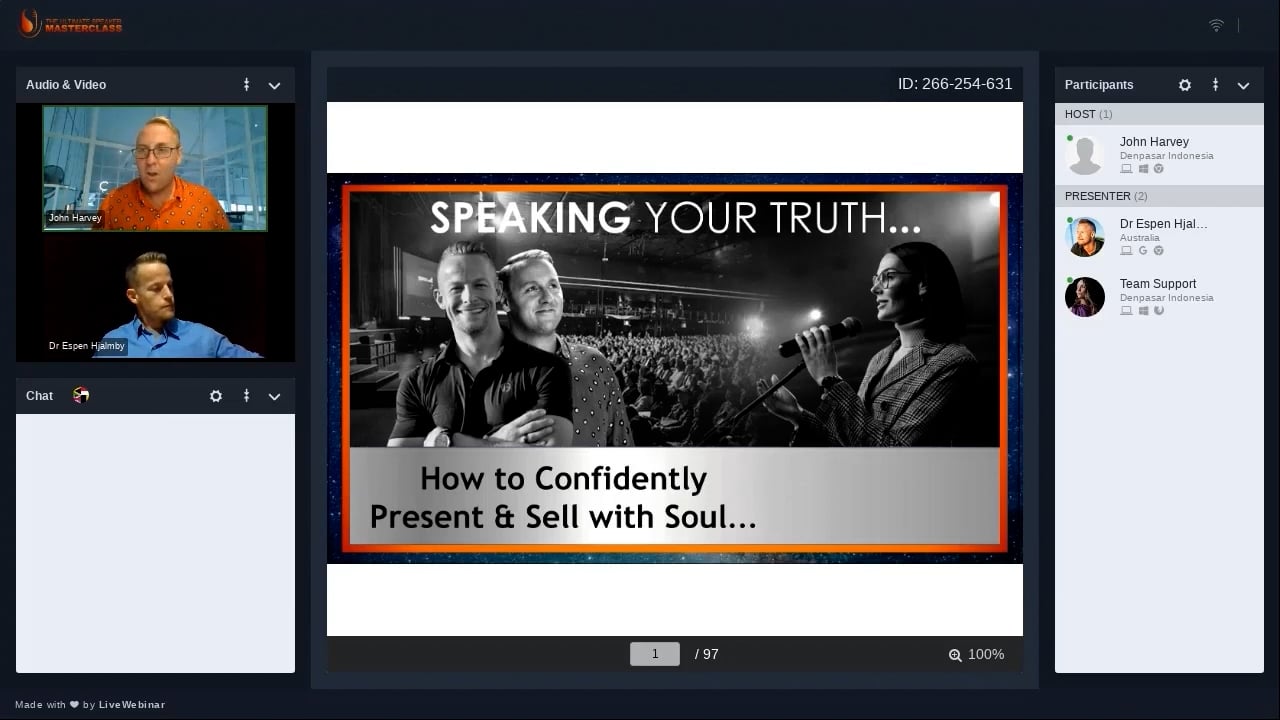Click the Speaking Your Truth presentation slide
The height and width of the screenshot is (720, 1280).
point(674,368)
